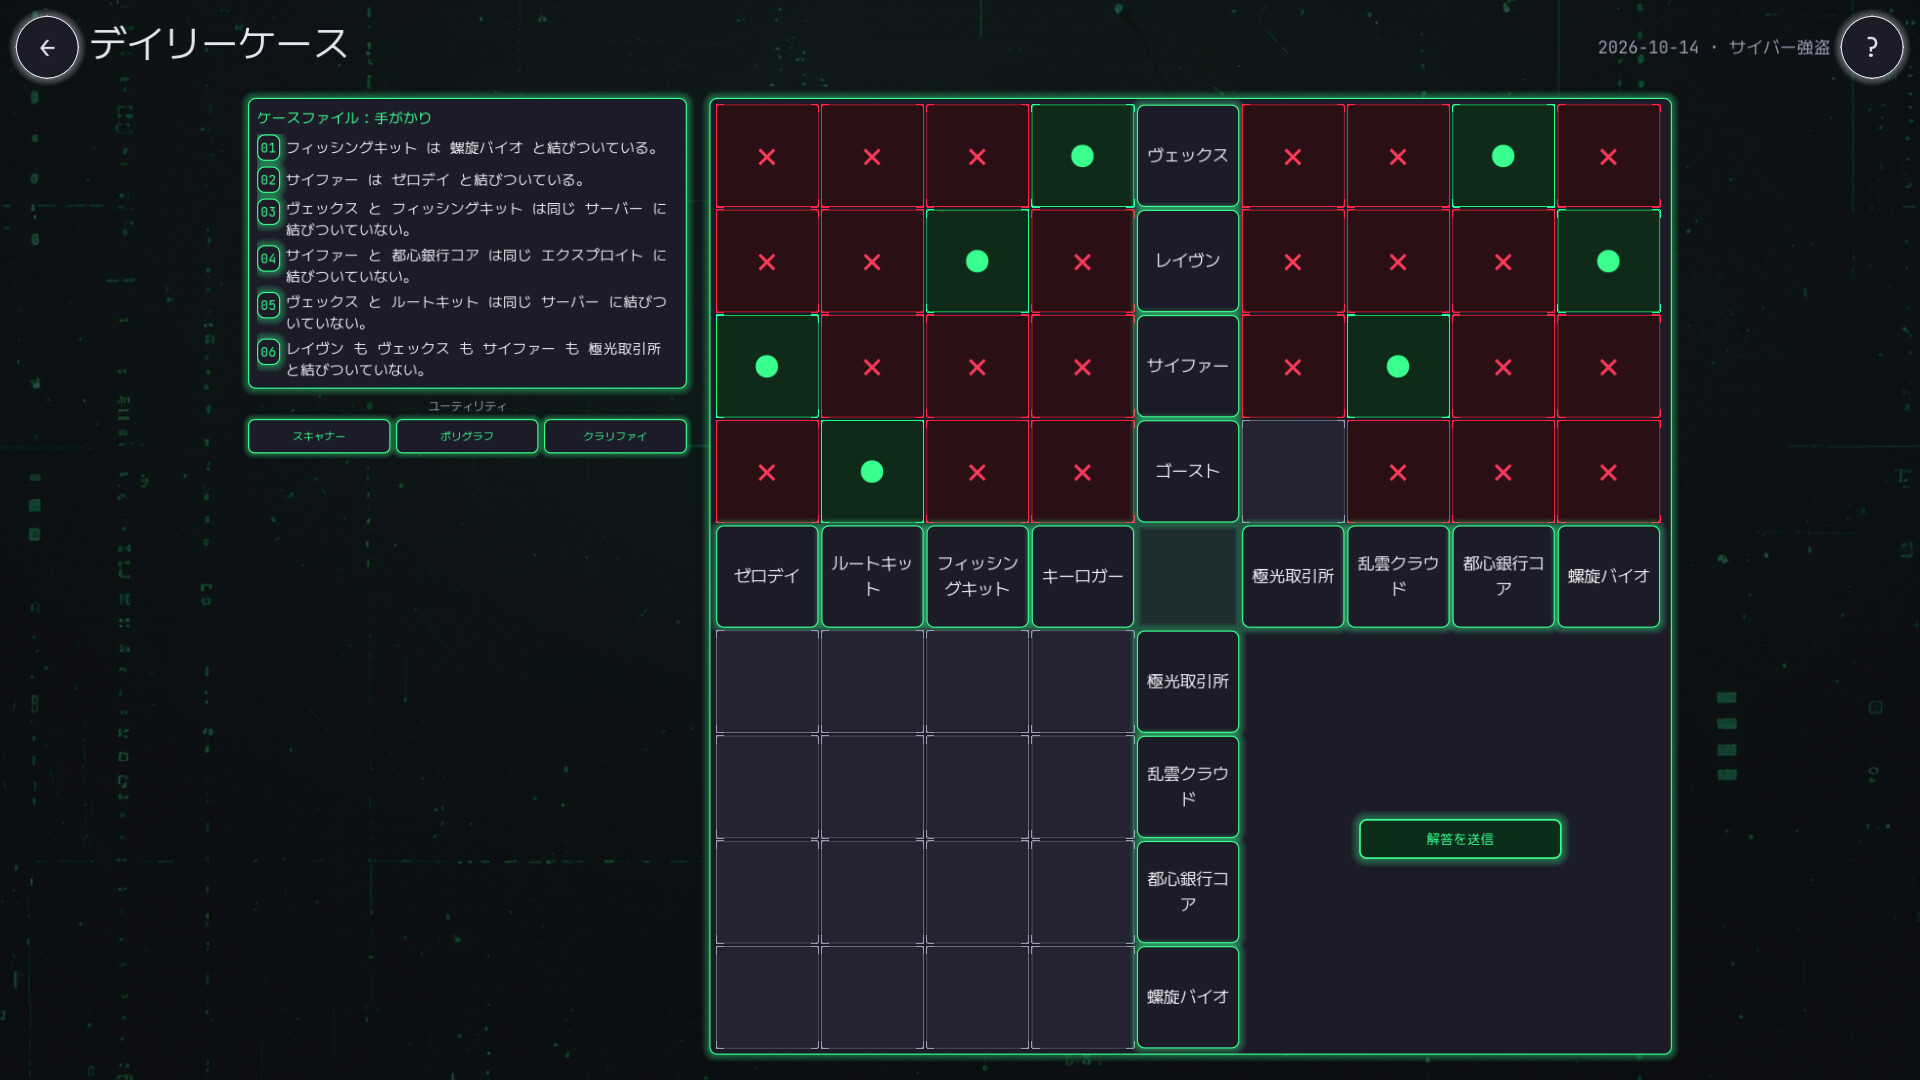The image size is (1920, 1080).
Task: Toggle the green ヴェックス × キーロガー cell
Action: click(1082, 156)
